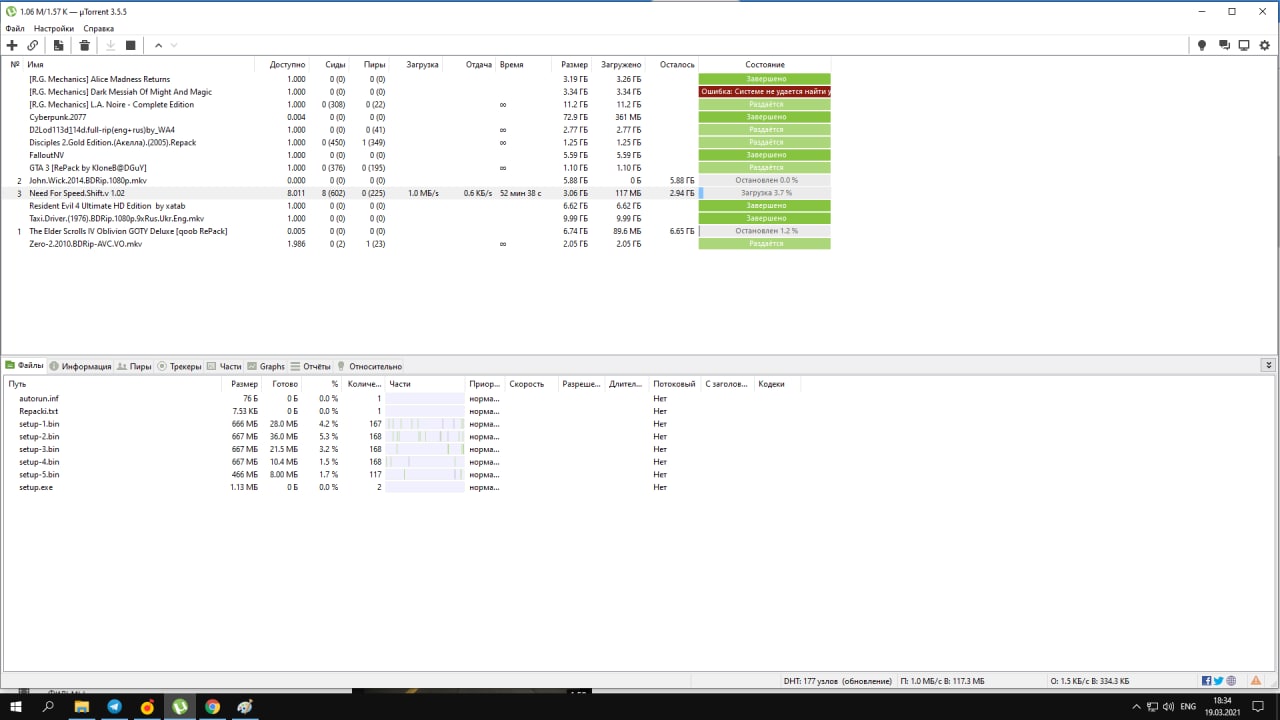Select the L.A. Noire Complete Edition torrent
The height and width of the screenshot is (720, 1280).
418,104
